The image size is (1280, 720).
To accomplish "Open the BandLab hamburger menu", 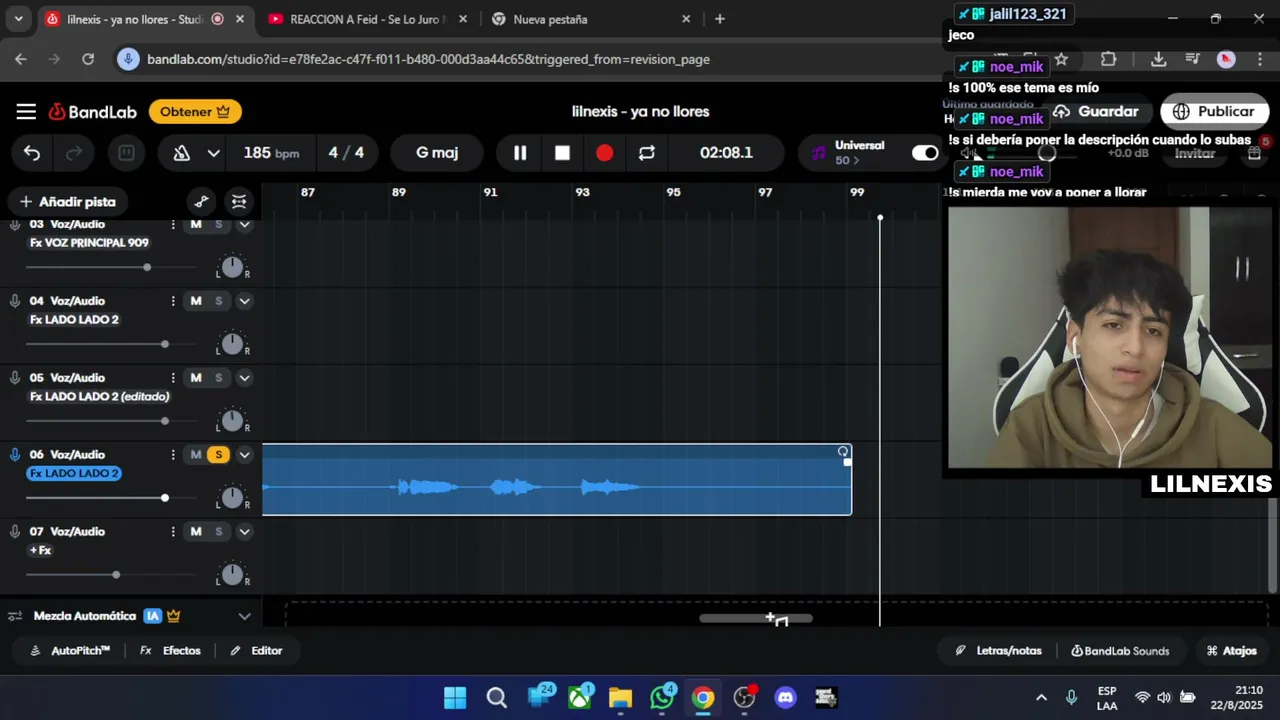I will coord(26,112).
